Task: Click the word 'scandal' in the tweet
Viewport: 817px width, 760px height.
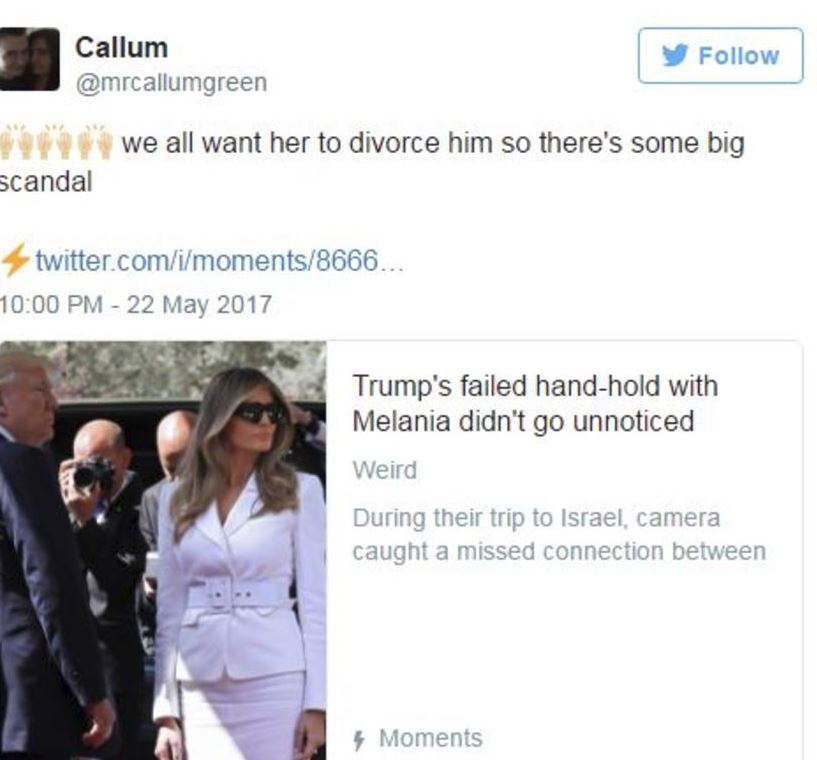Action: [x=46, y=182]
